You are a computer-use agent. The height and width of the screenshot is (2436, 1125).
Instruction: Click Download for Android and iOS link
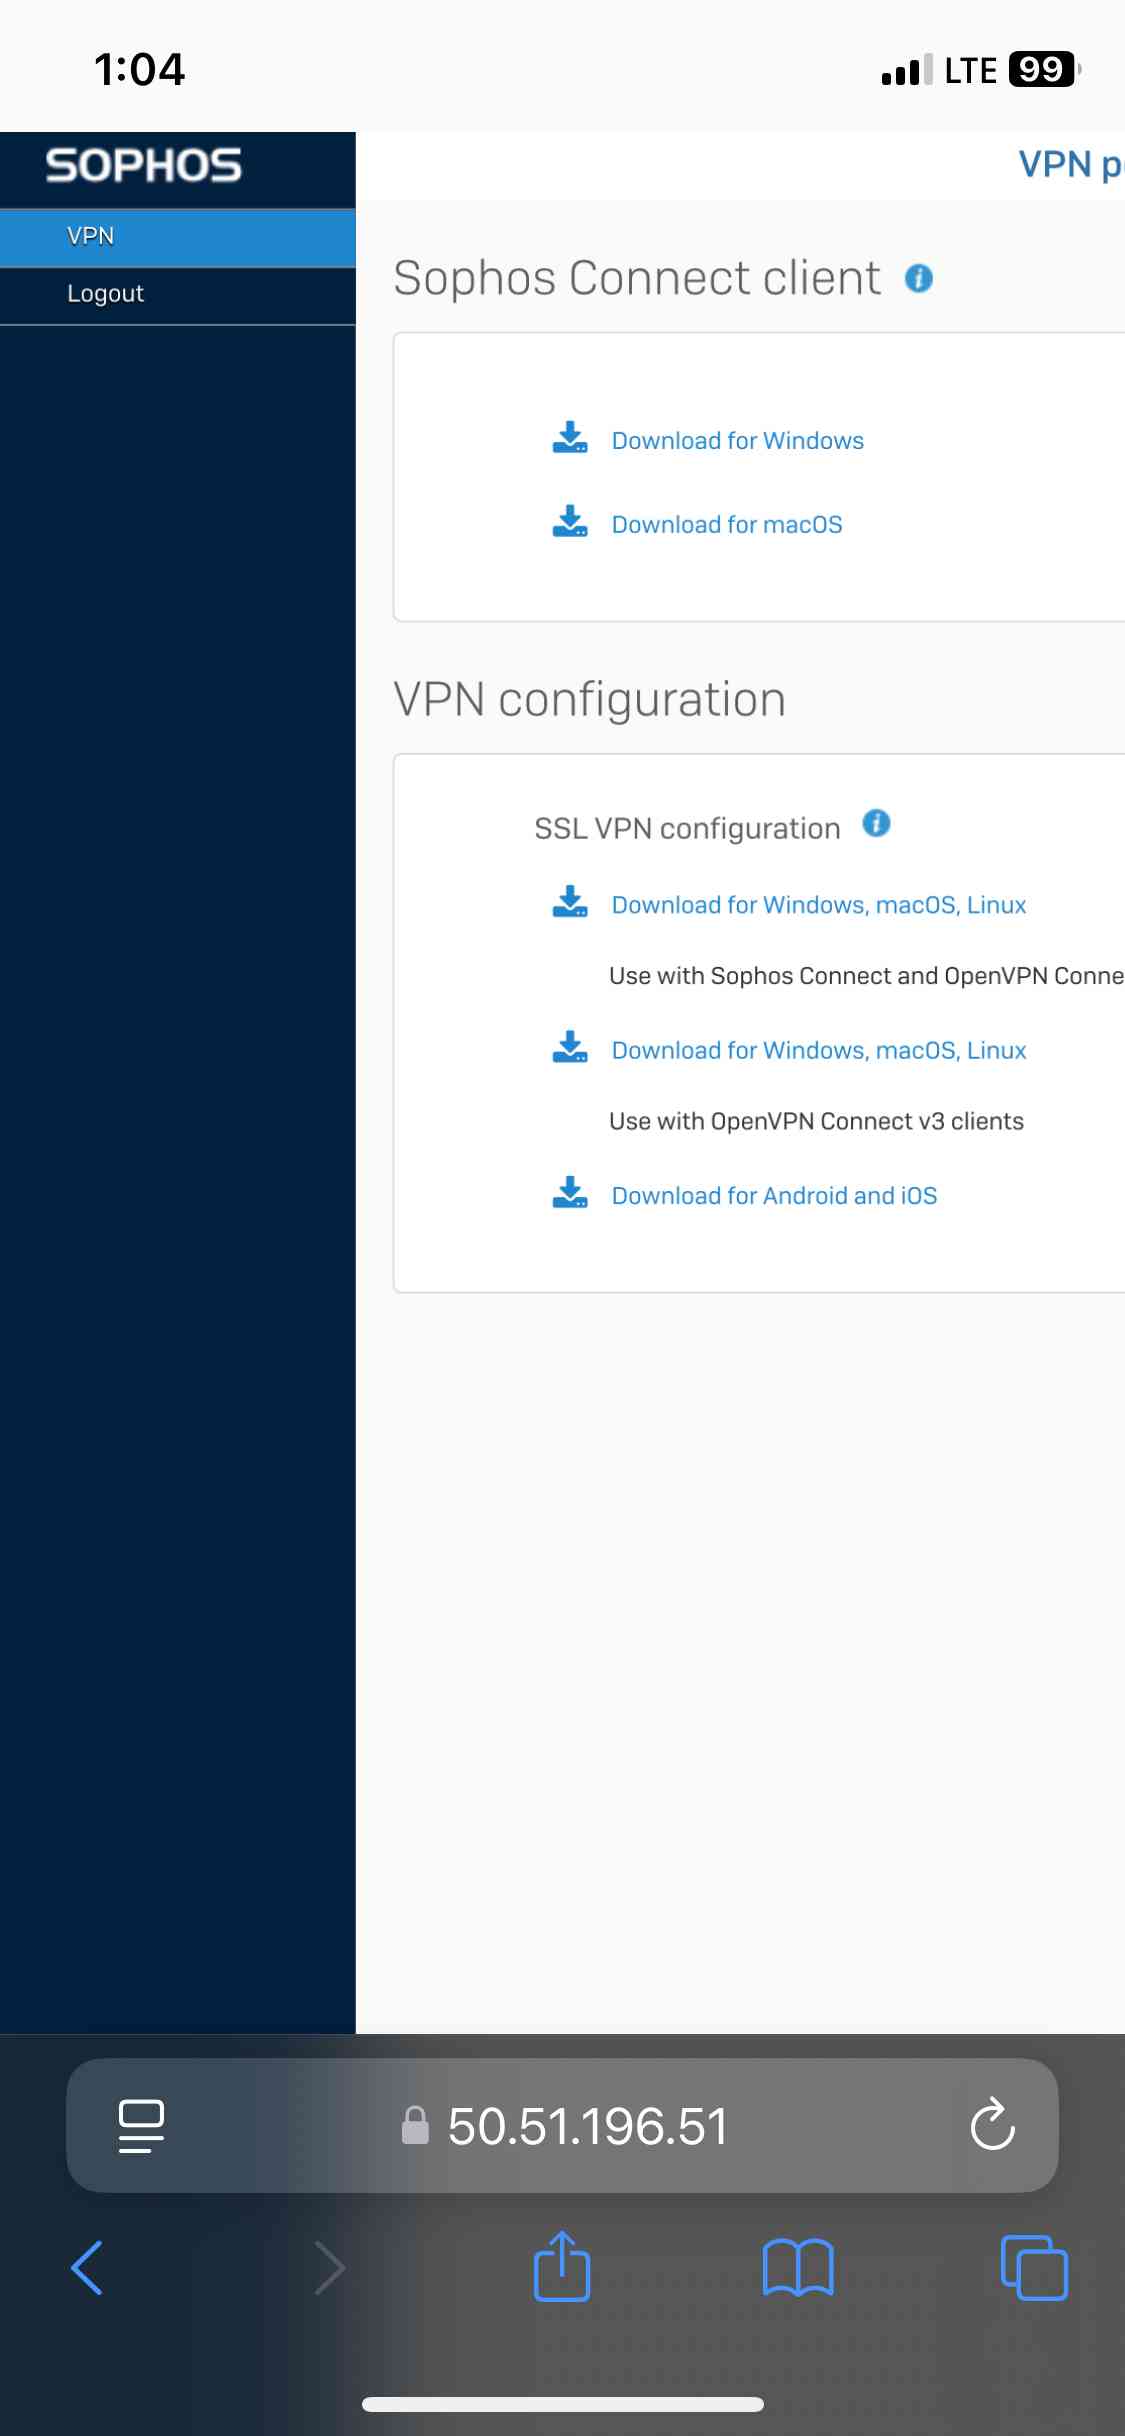pyautogui.click(x=774, y=1196)
